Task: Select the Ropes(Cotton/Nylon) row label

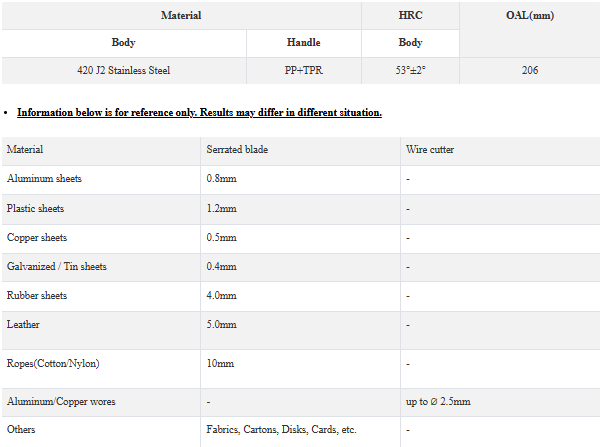Action: coord(53,364)
